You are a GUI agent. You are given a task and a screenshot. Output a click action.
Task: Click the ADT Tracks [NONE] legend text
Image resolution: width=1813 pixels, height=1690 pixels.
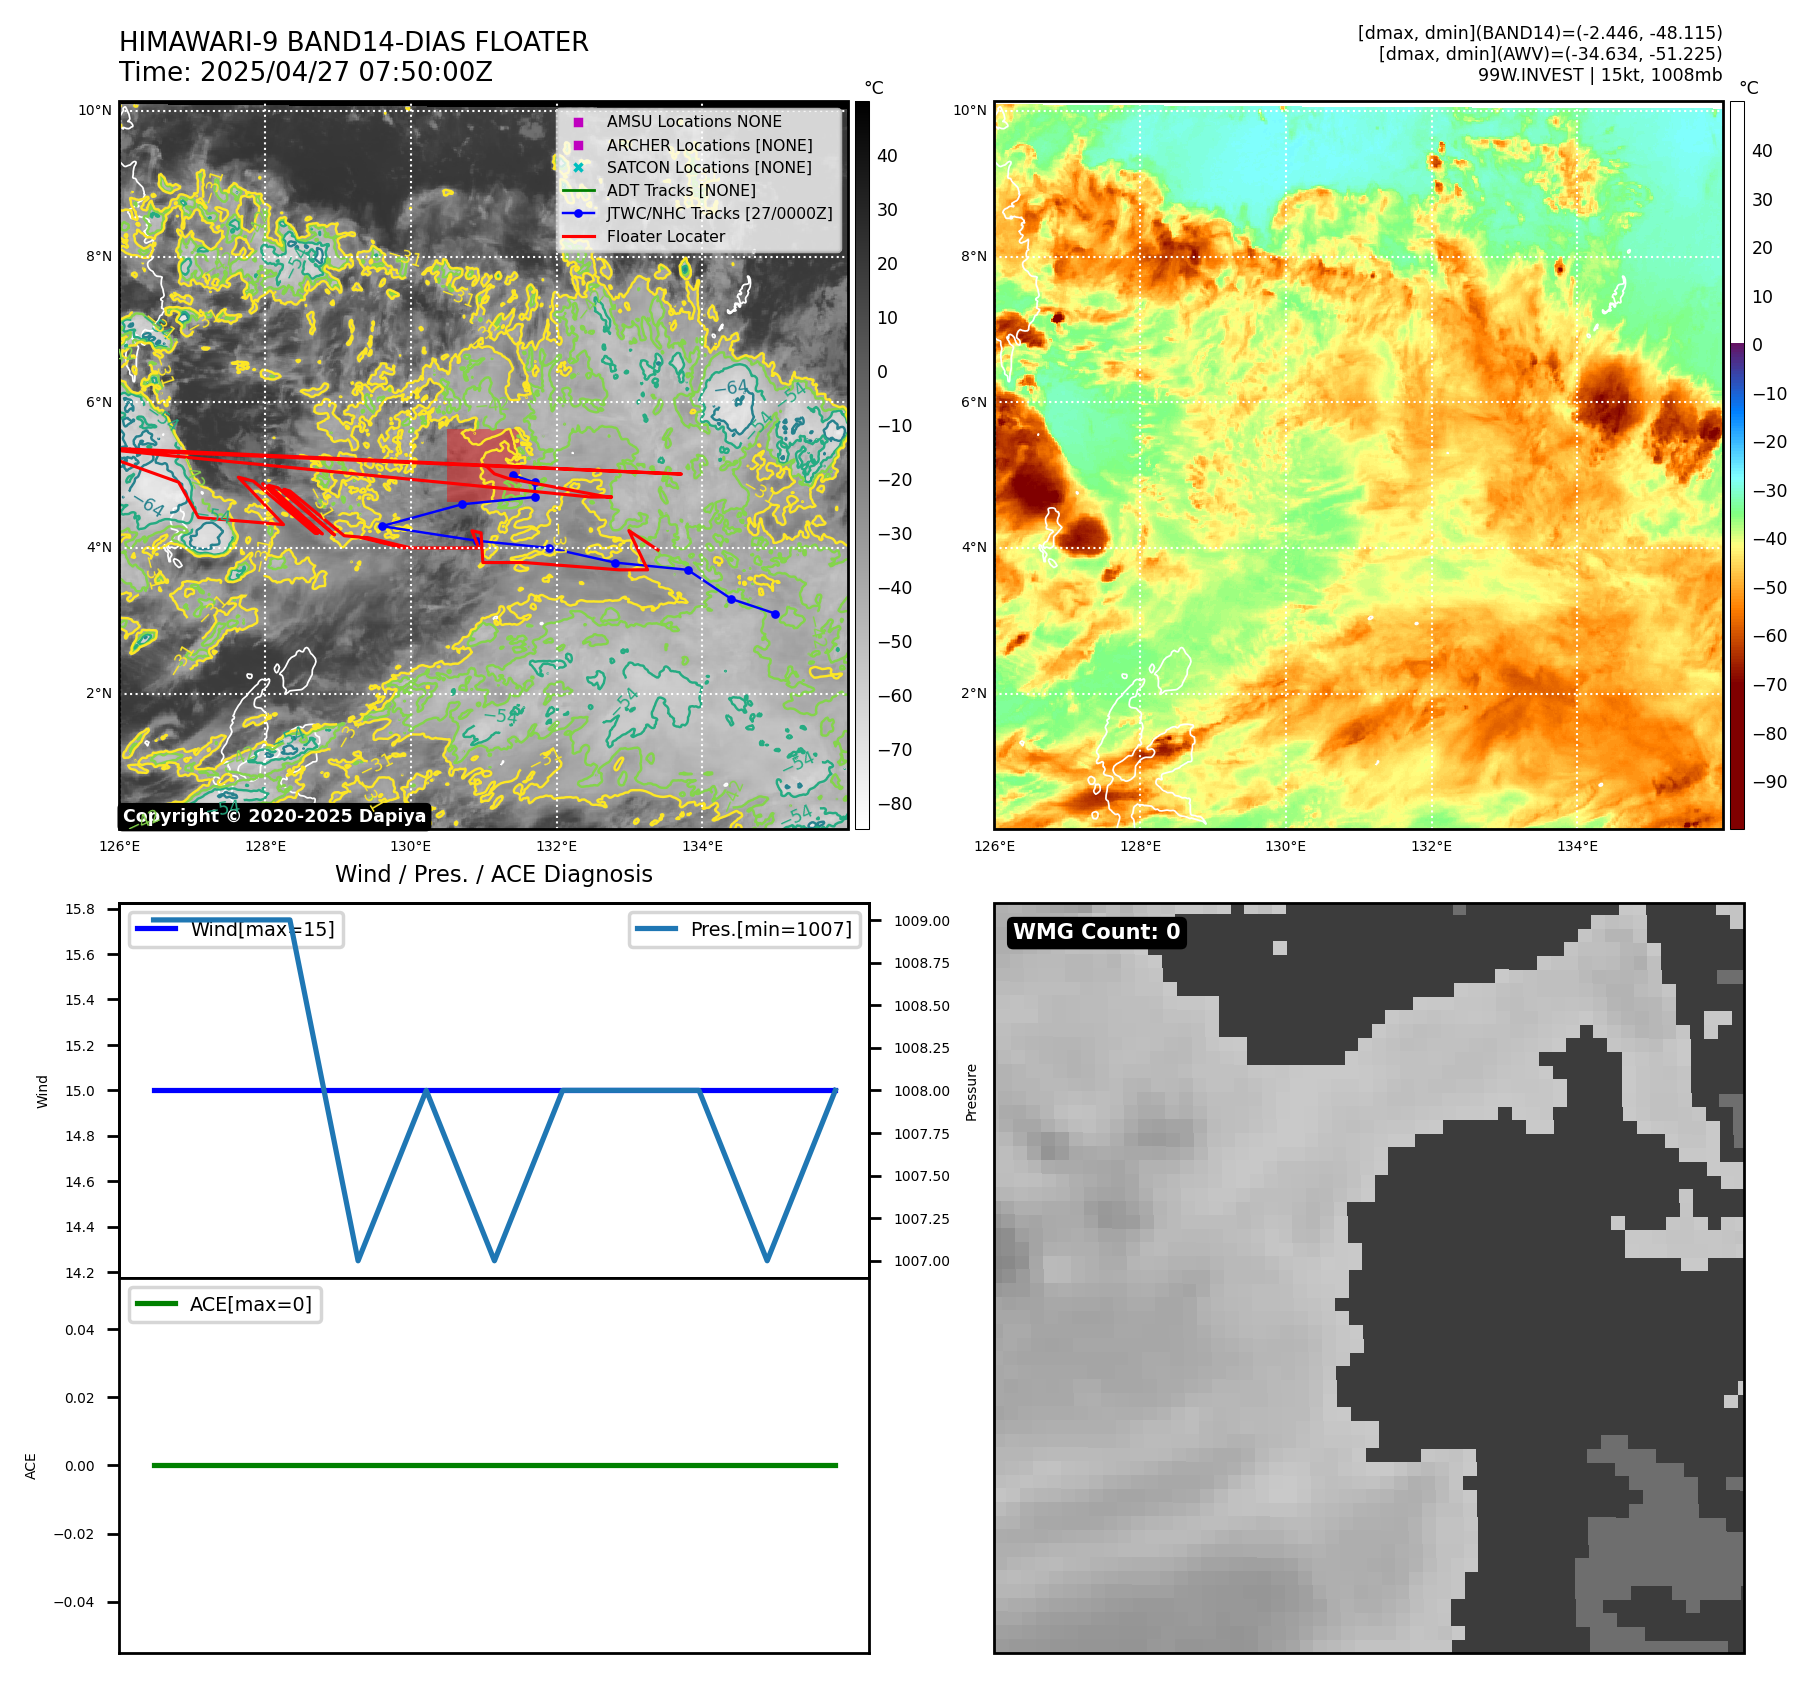pos(681,191)
